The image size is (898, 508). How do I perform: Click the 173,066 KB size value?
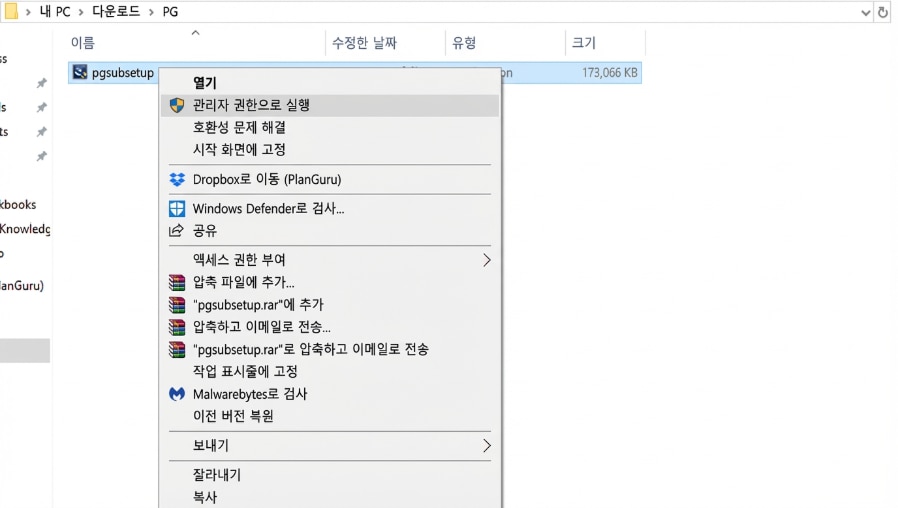tap(609, 73)
